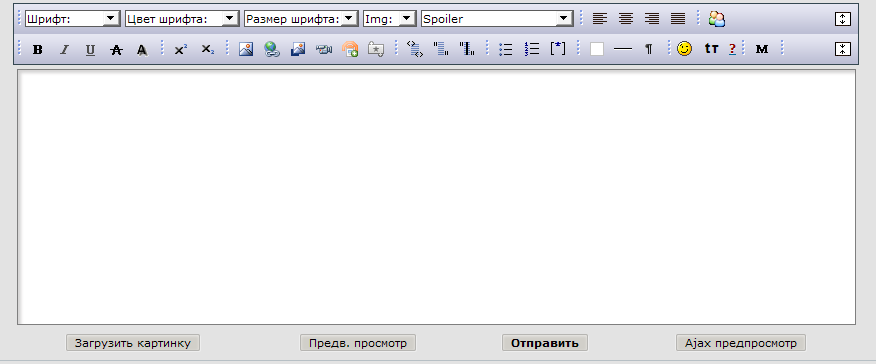Align text left
The width and height of the screenshot is (876, 364).
(600, 19)
